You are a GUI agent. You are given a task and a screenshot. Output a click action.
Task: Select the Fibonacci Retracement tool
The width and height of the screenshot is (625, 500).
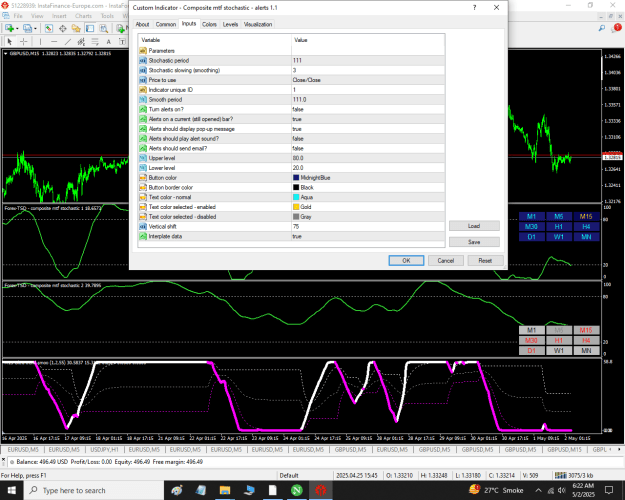point(95,41)
